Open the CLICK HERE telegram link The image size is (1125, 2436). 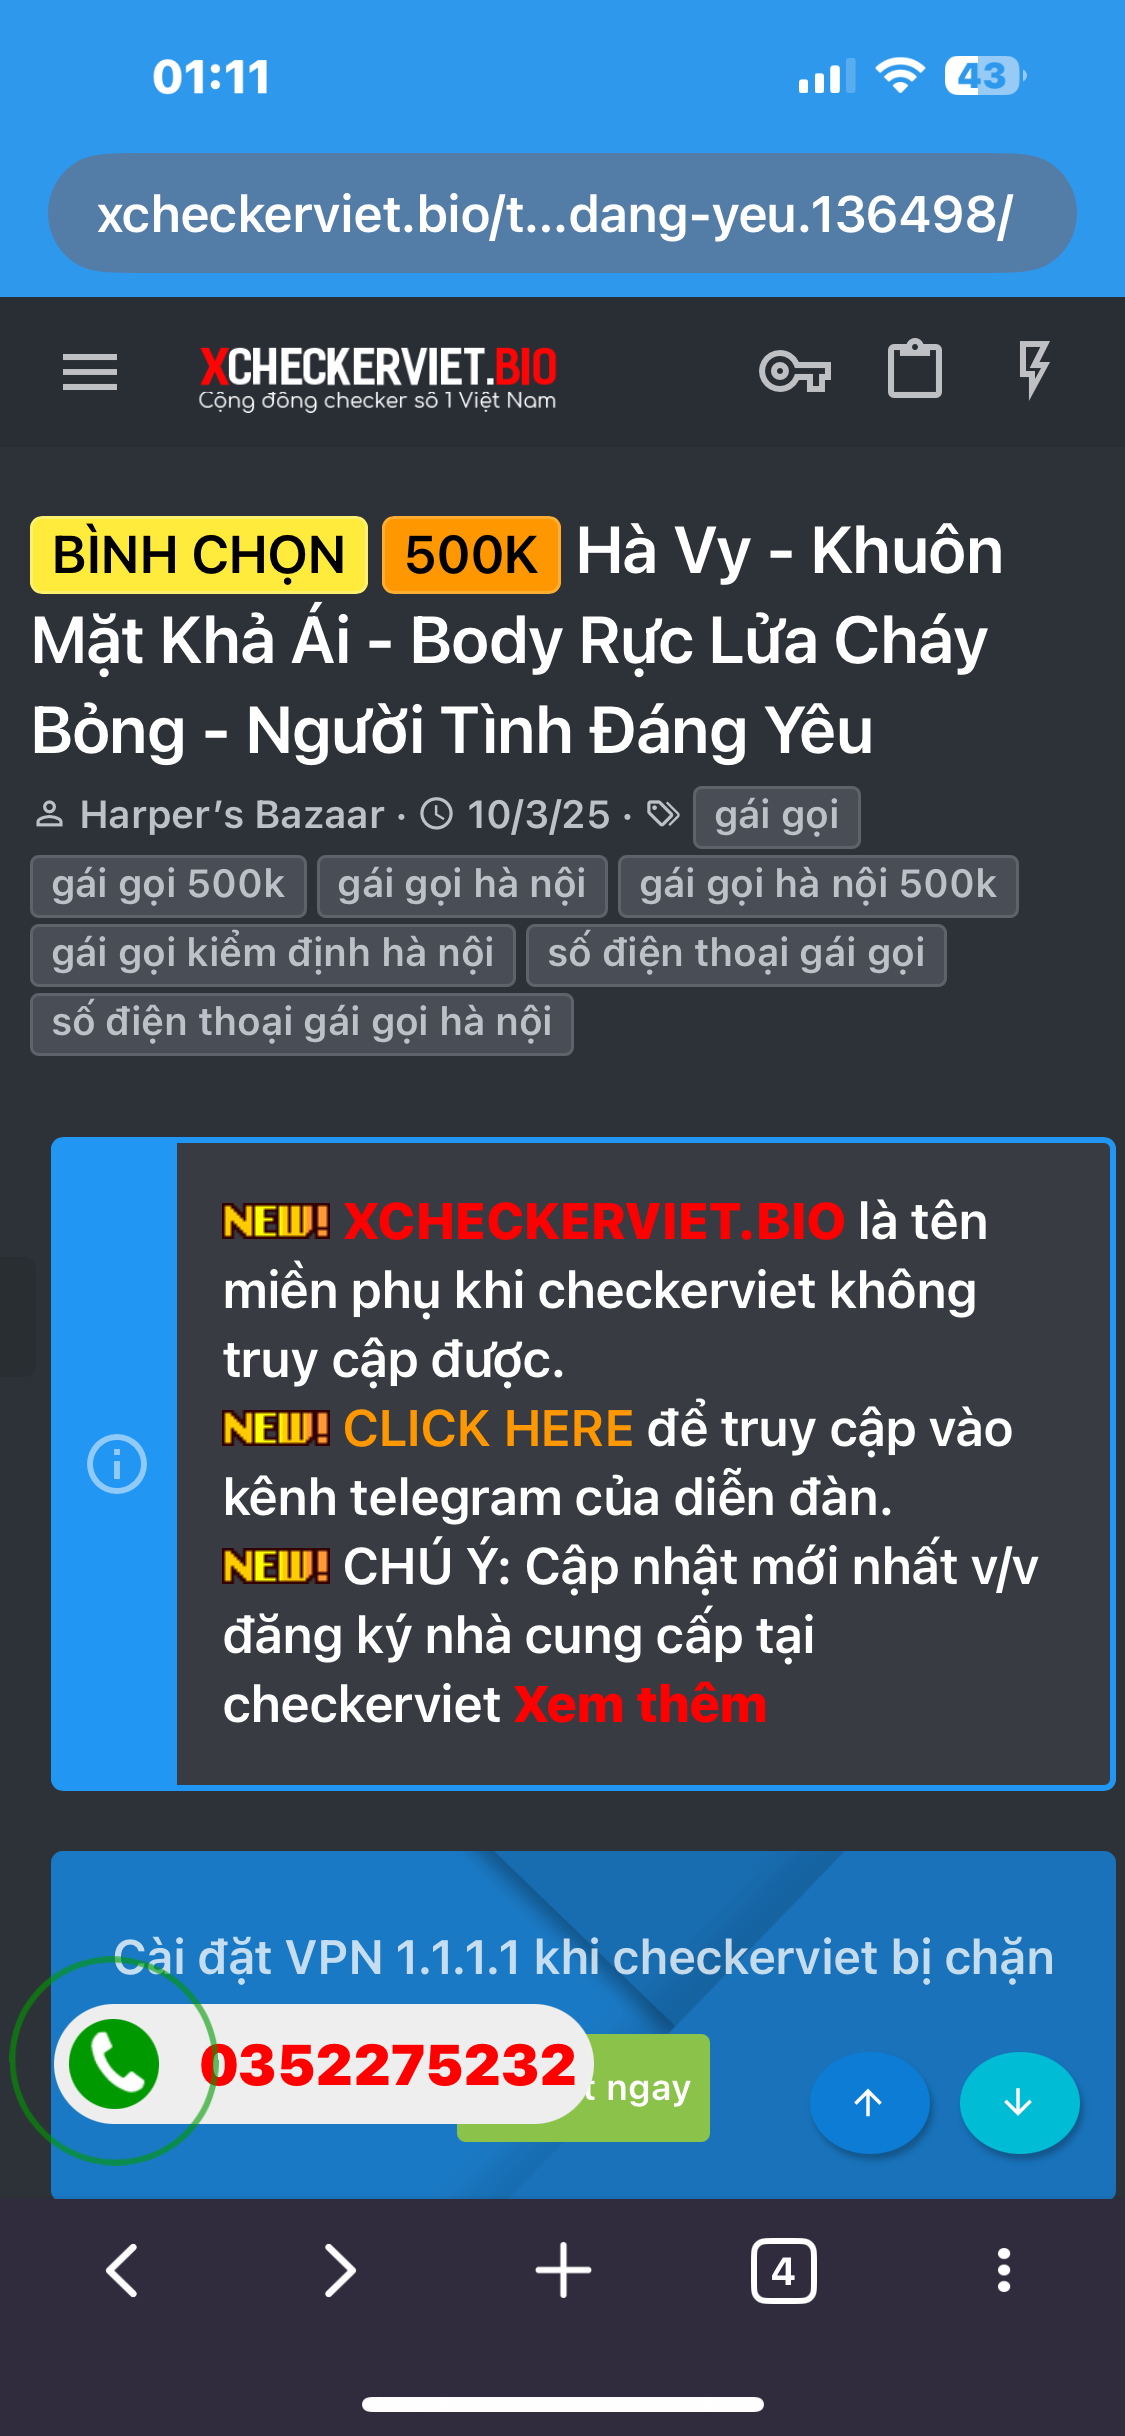coord(488,1428)
